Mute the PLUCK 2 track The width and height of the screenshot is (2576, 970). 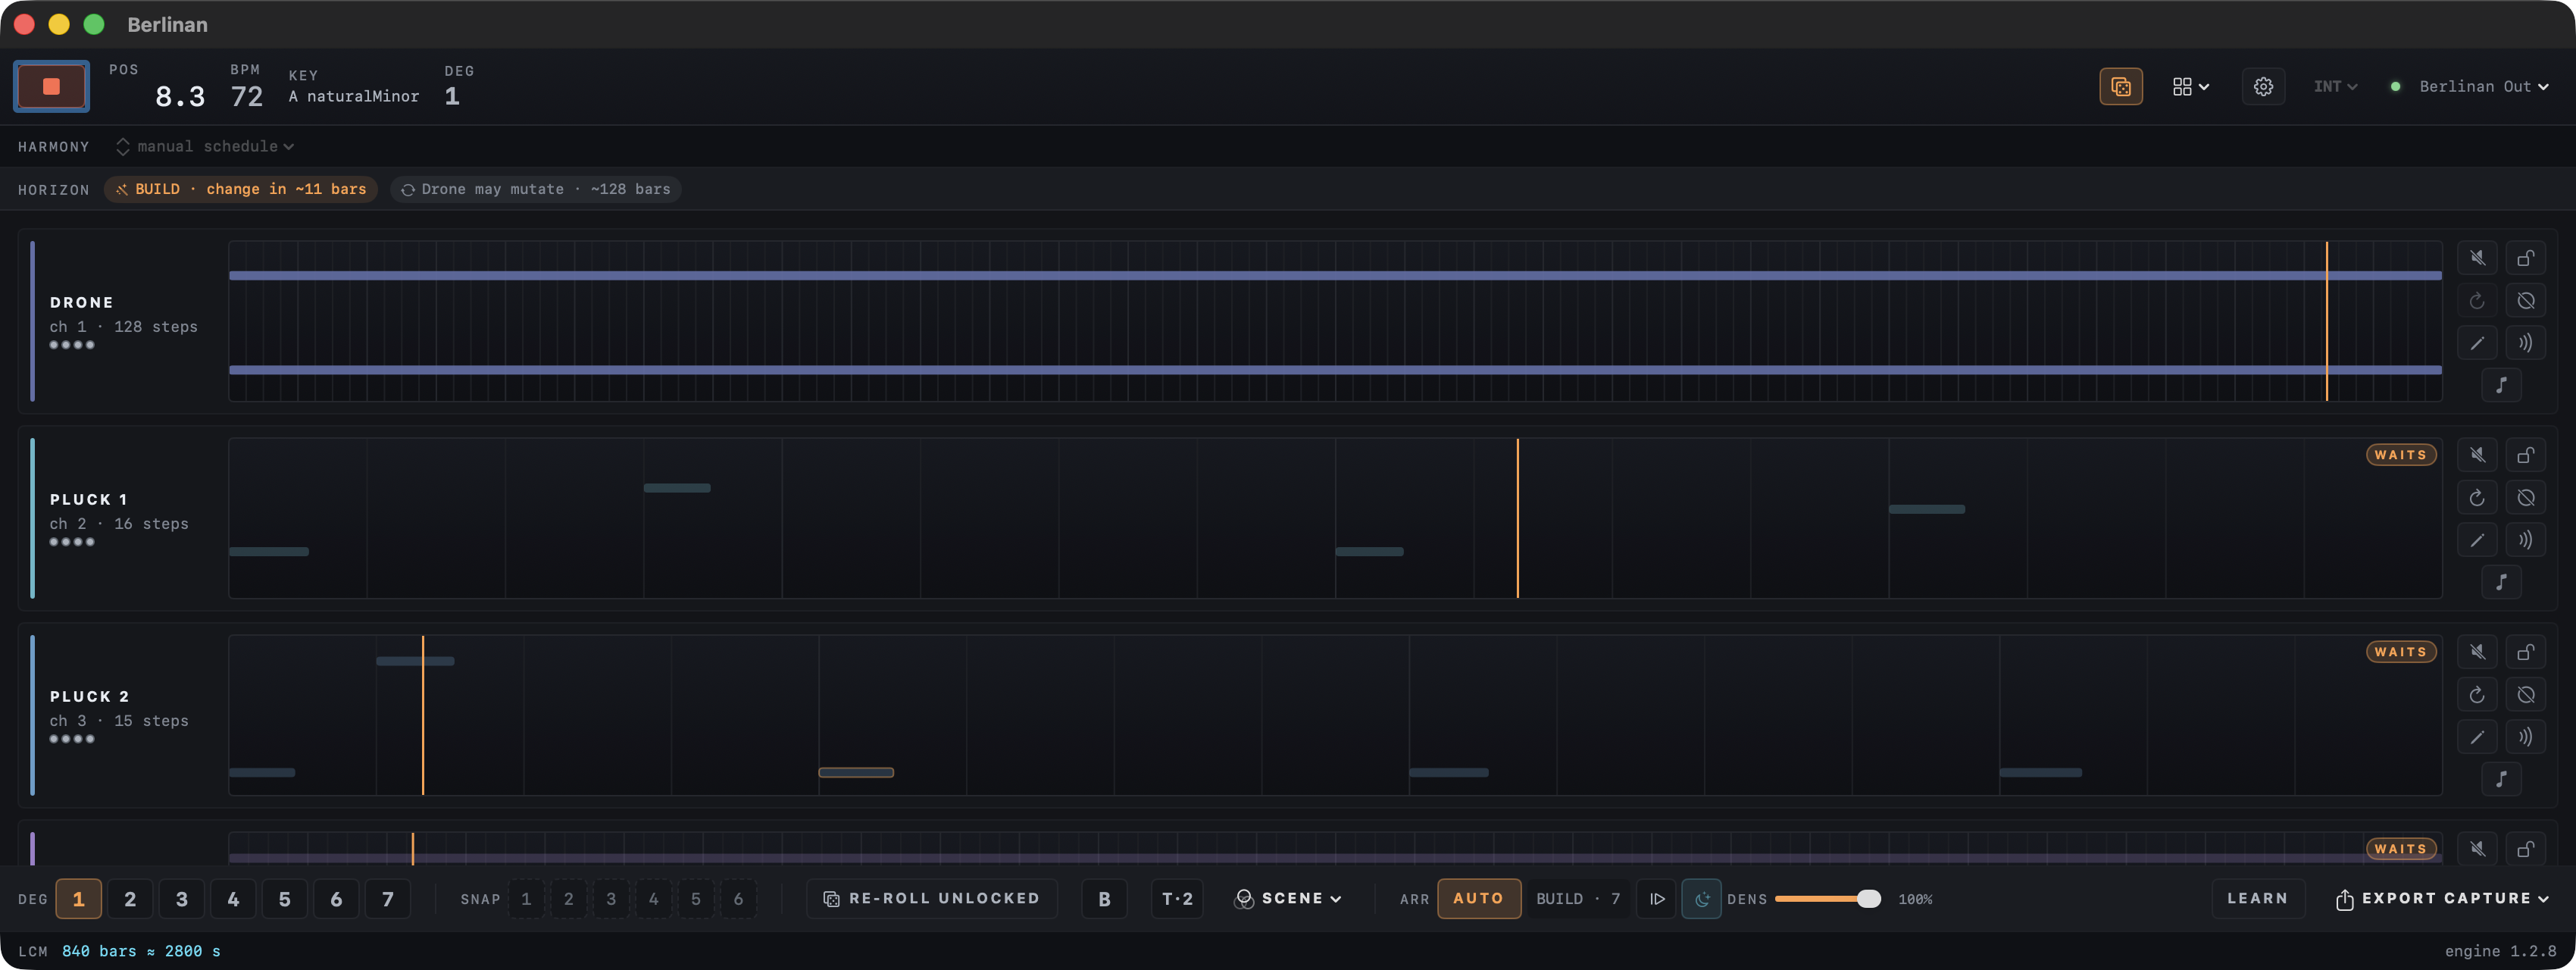pyautogui.click(x=2477, y=652)
